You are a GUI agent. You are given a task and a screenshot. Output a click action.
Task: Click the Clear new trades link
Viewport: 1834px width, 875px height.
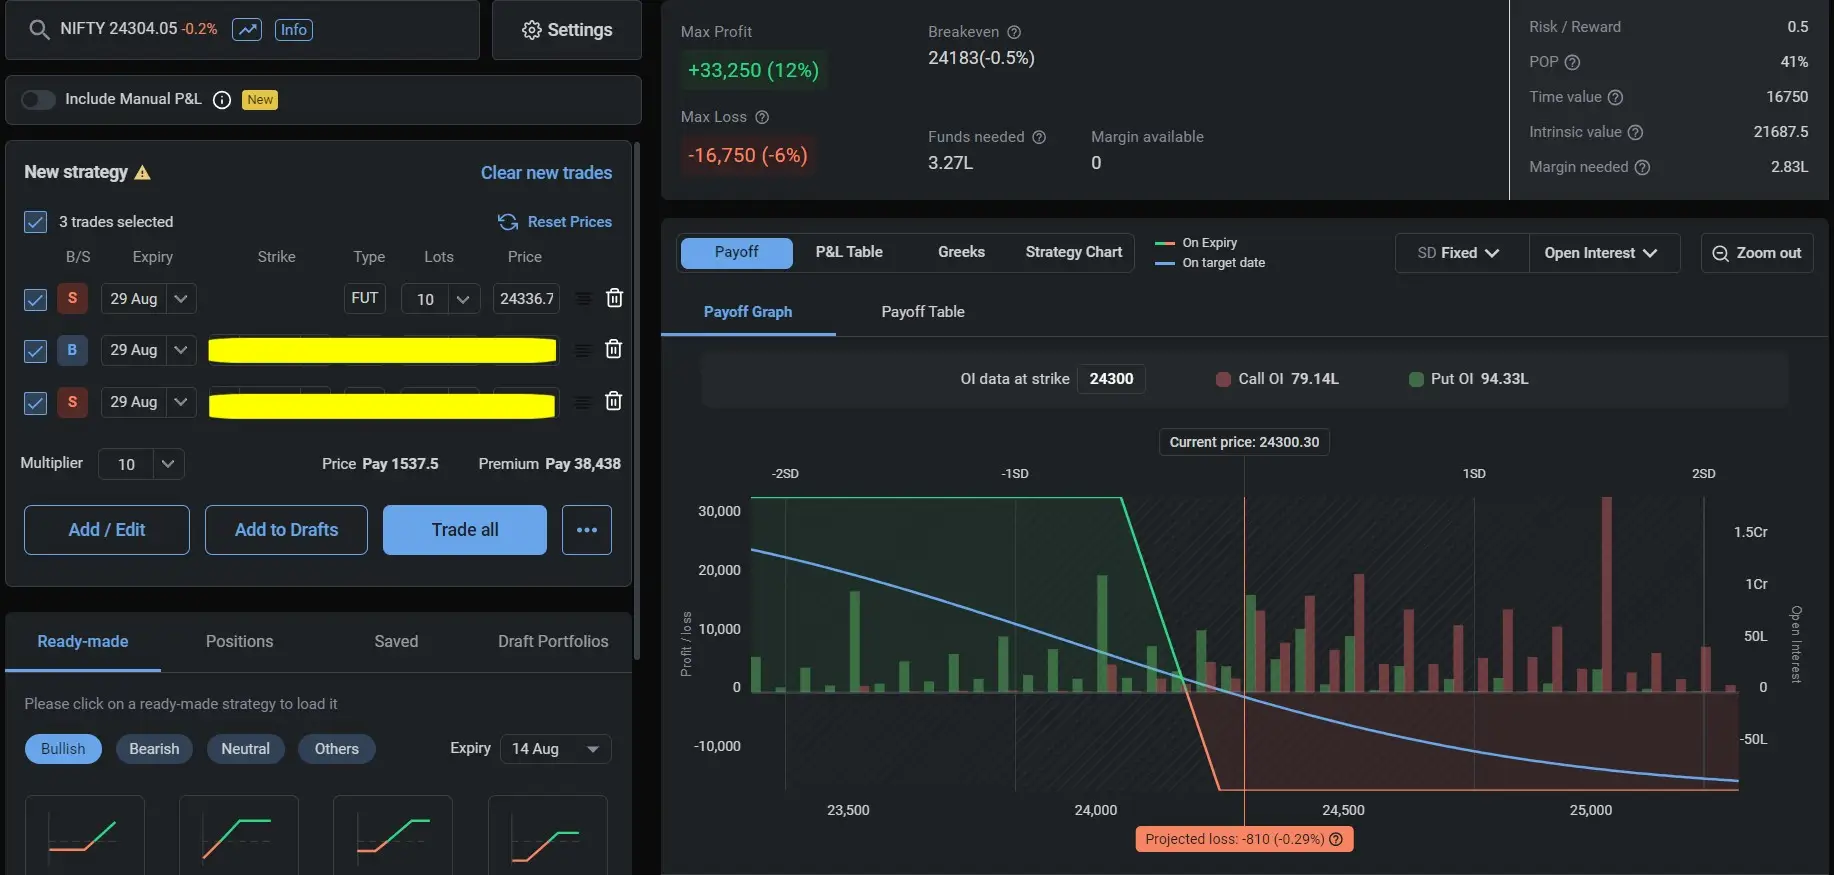[x=546, y=172]
